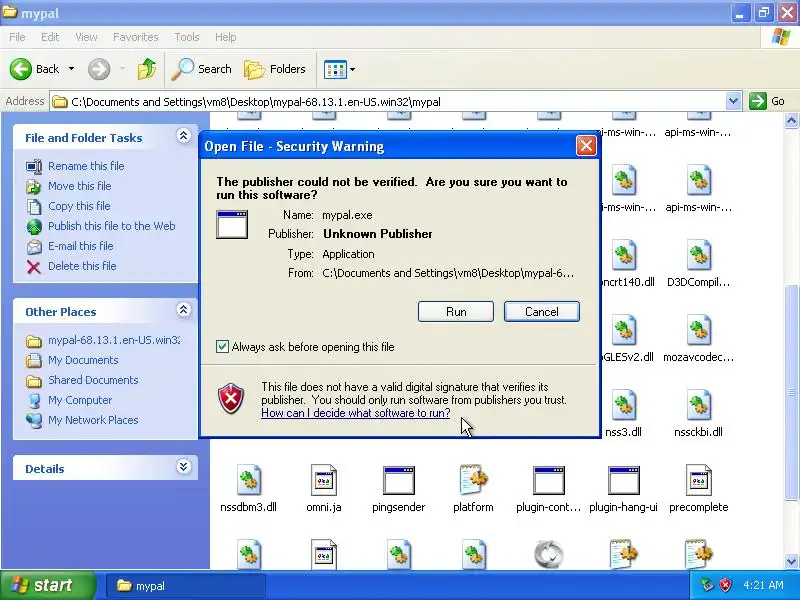Click the address bar path field
The width and height of the screenshot is (800, 600).
[388, 102]
